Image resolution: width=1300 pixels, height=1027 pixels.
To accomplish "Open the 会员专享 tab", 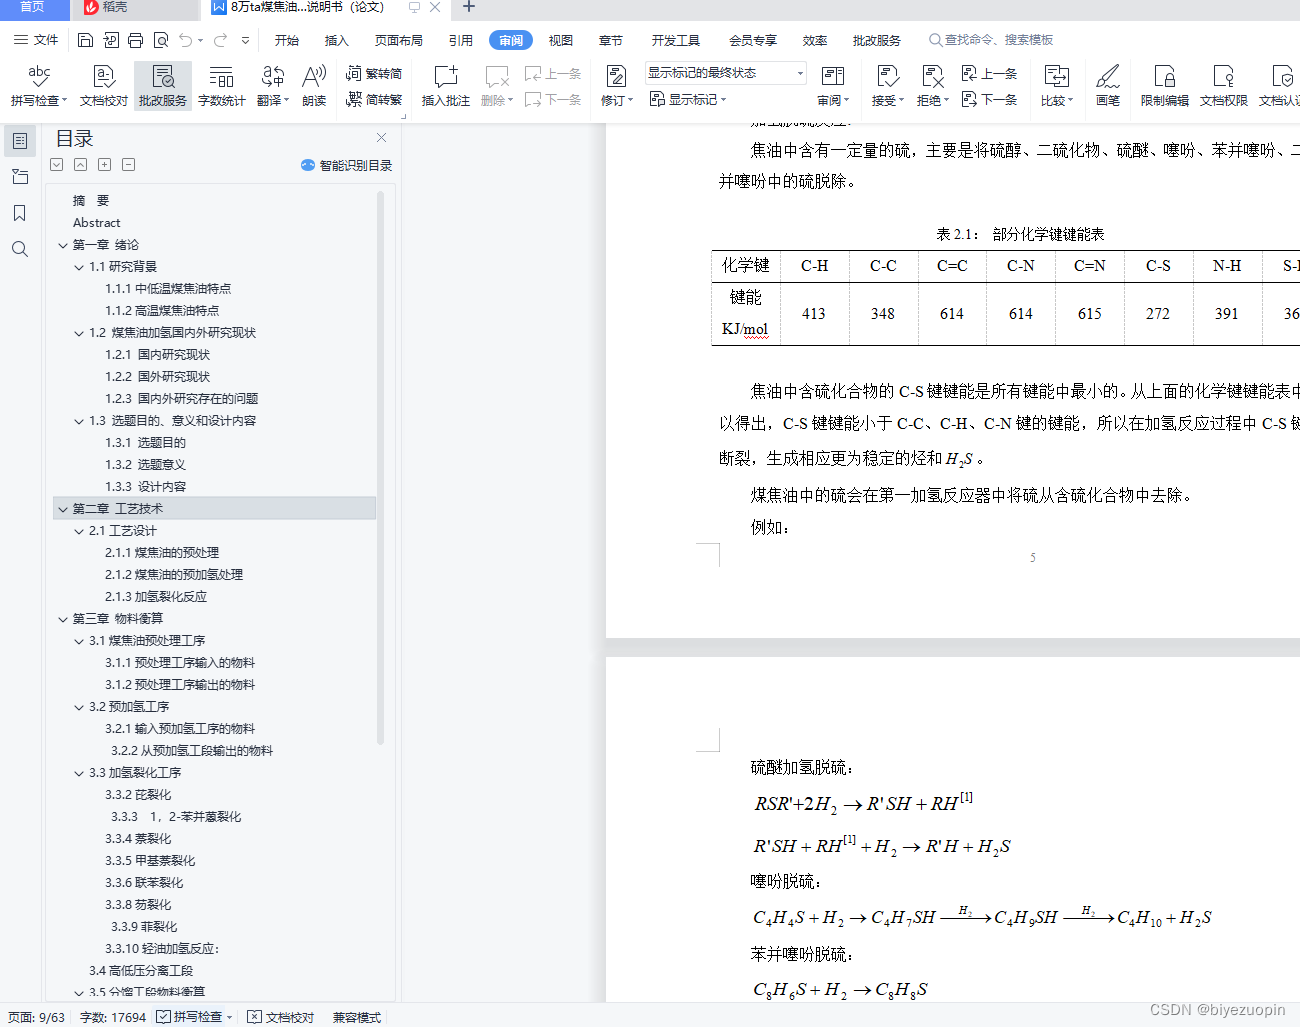I will (753, 40).
